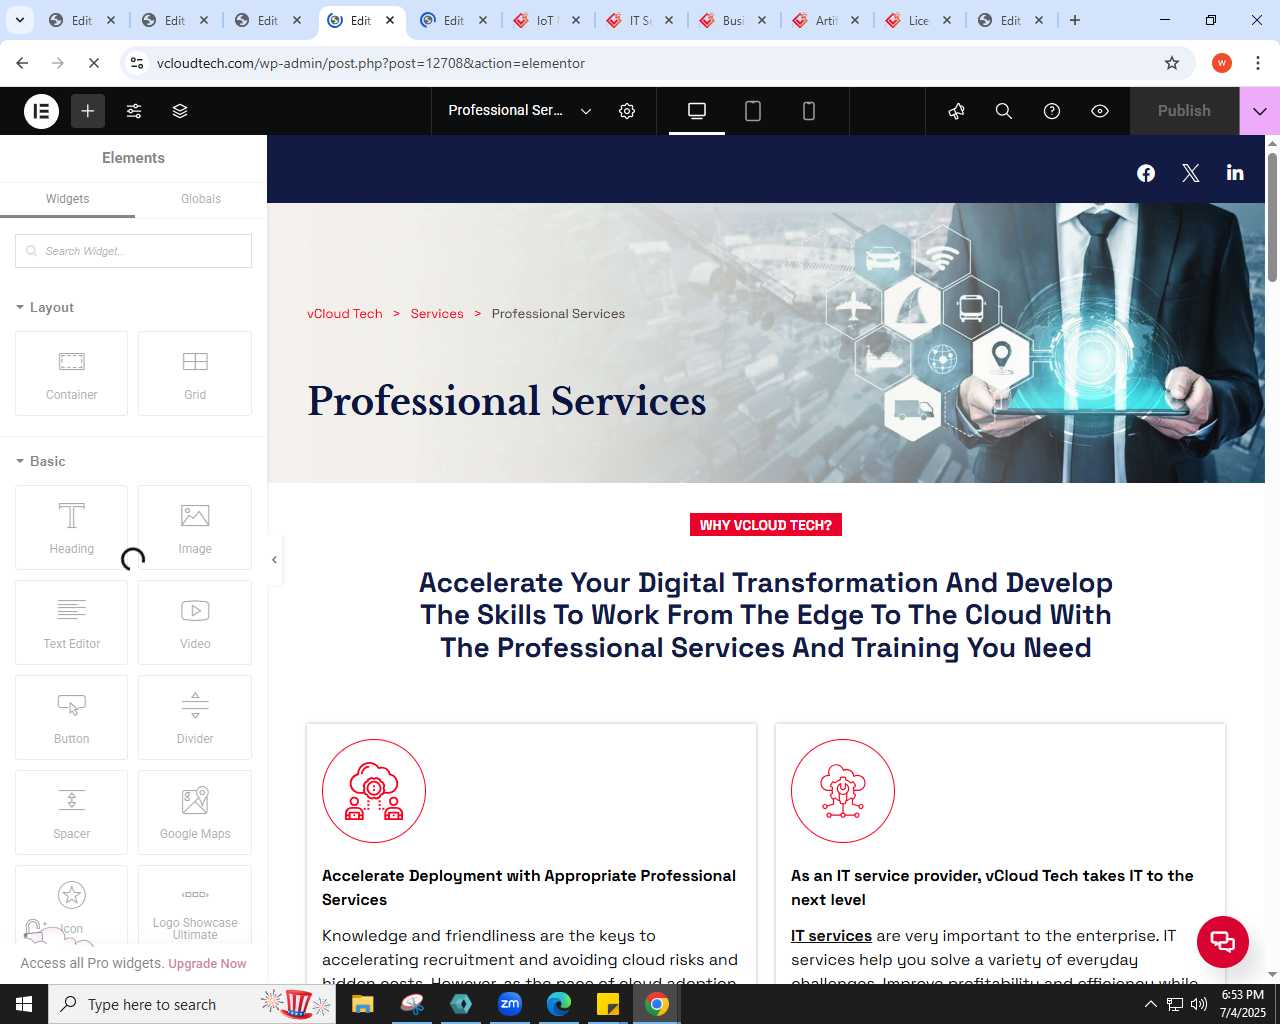The height and width of the screenshot is (1024, 1280).
Task: Open the Elementor logo menu
Action: tap(42, 111)
